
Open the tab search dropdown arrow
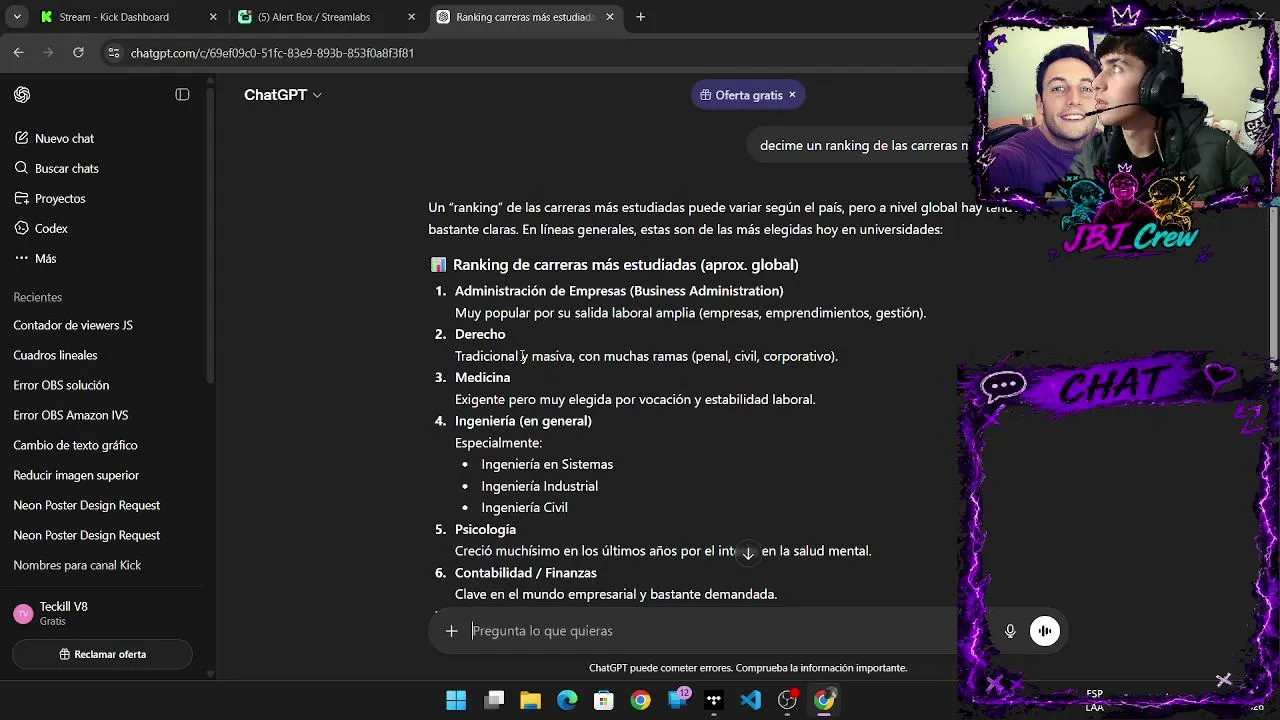(17, 17)
